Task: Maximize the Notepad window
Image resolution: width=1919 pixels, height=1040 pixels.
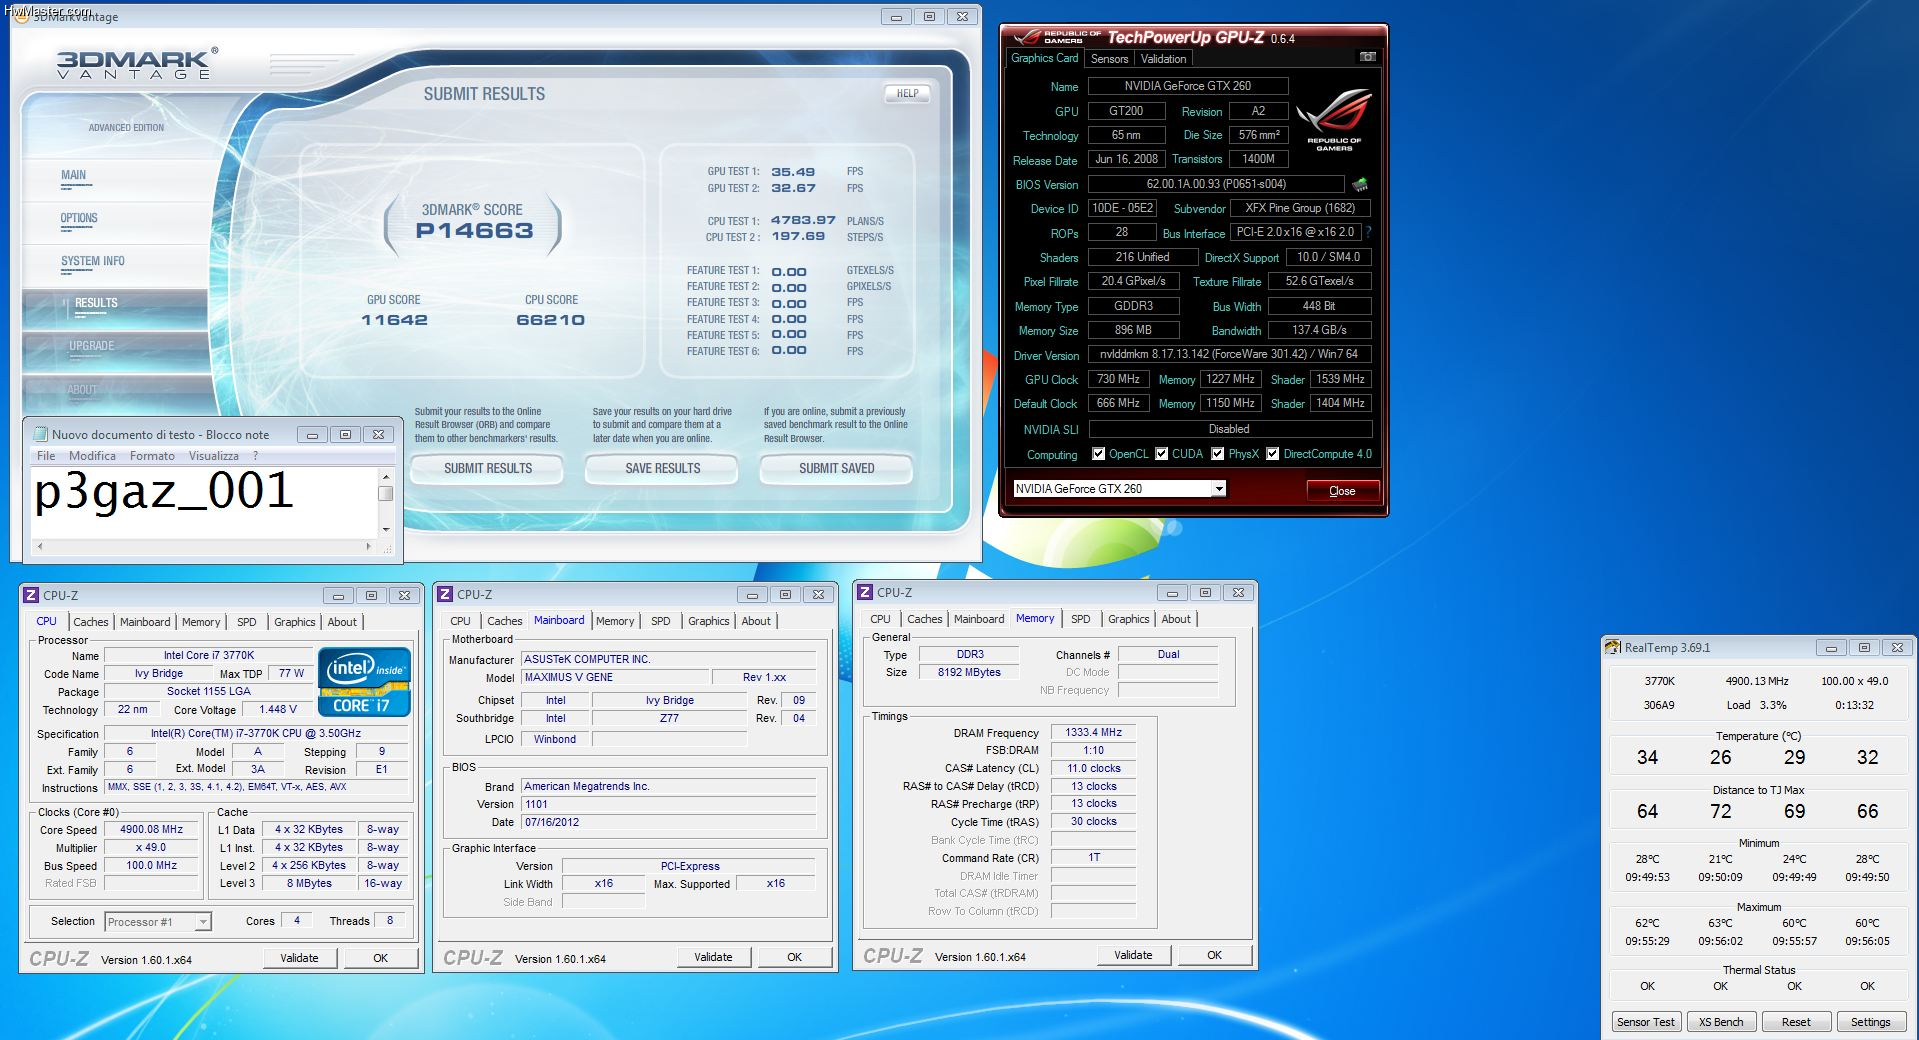Action: [x=345, y=434]
